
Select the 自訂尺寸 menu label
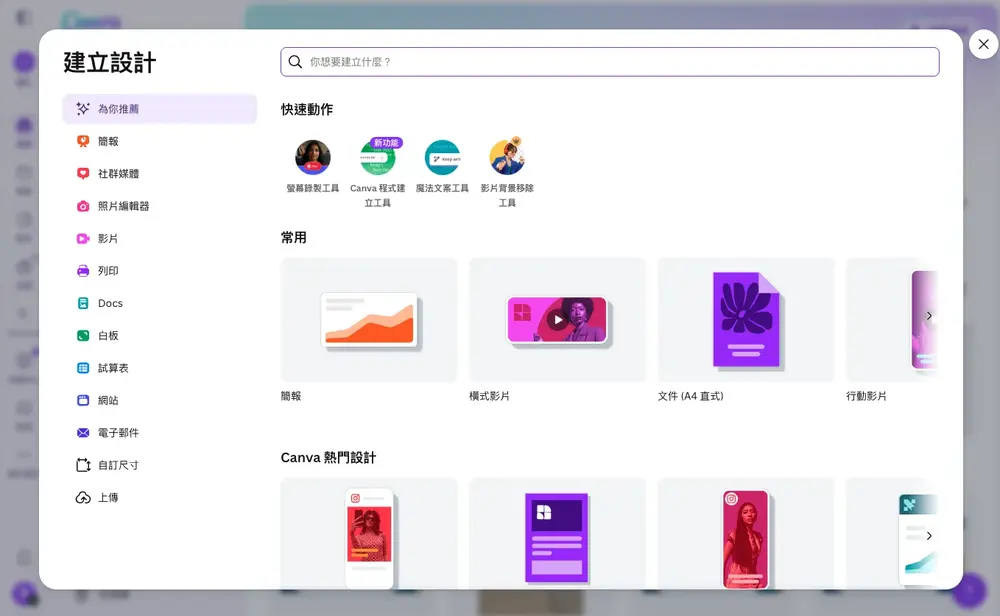(x=119, y=466)
